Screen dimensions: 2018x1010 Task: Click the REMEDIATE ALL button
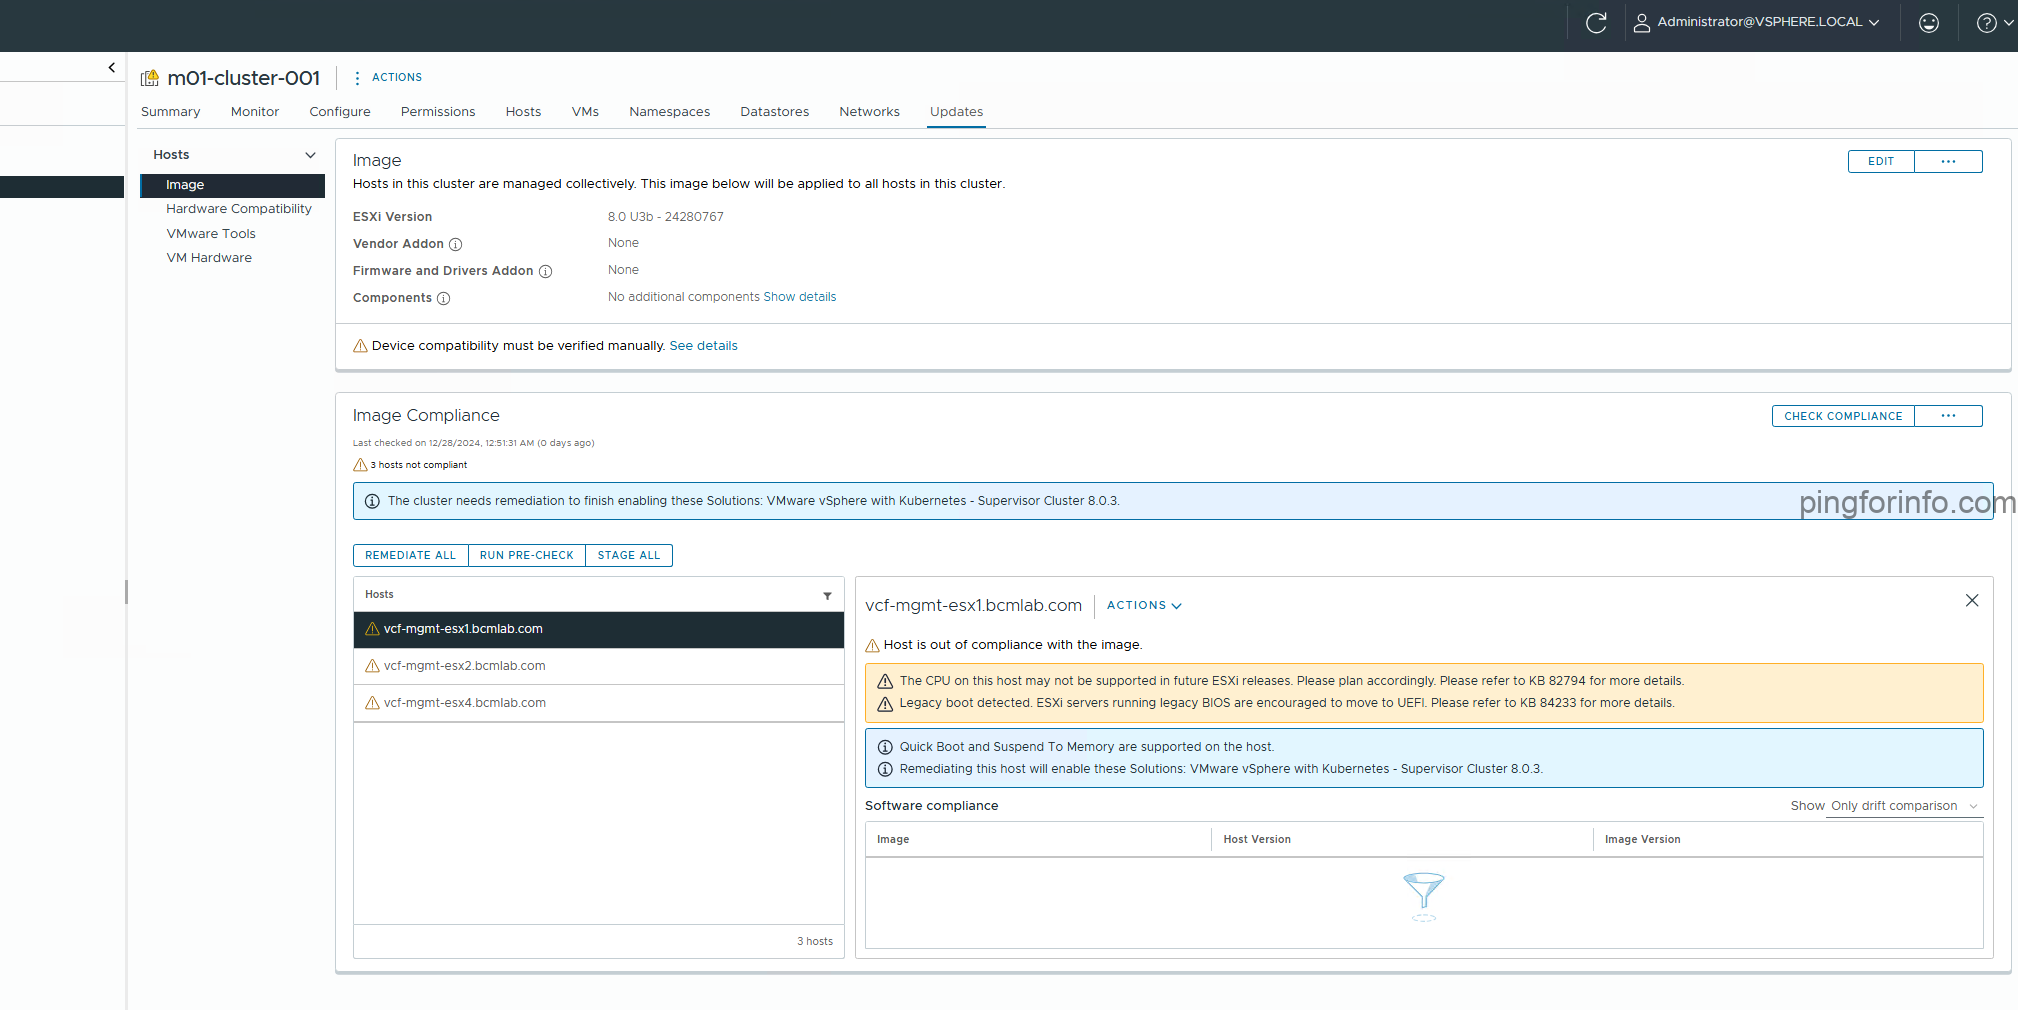[x=410, y=555]
